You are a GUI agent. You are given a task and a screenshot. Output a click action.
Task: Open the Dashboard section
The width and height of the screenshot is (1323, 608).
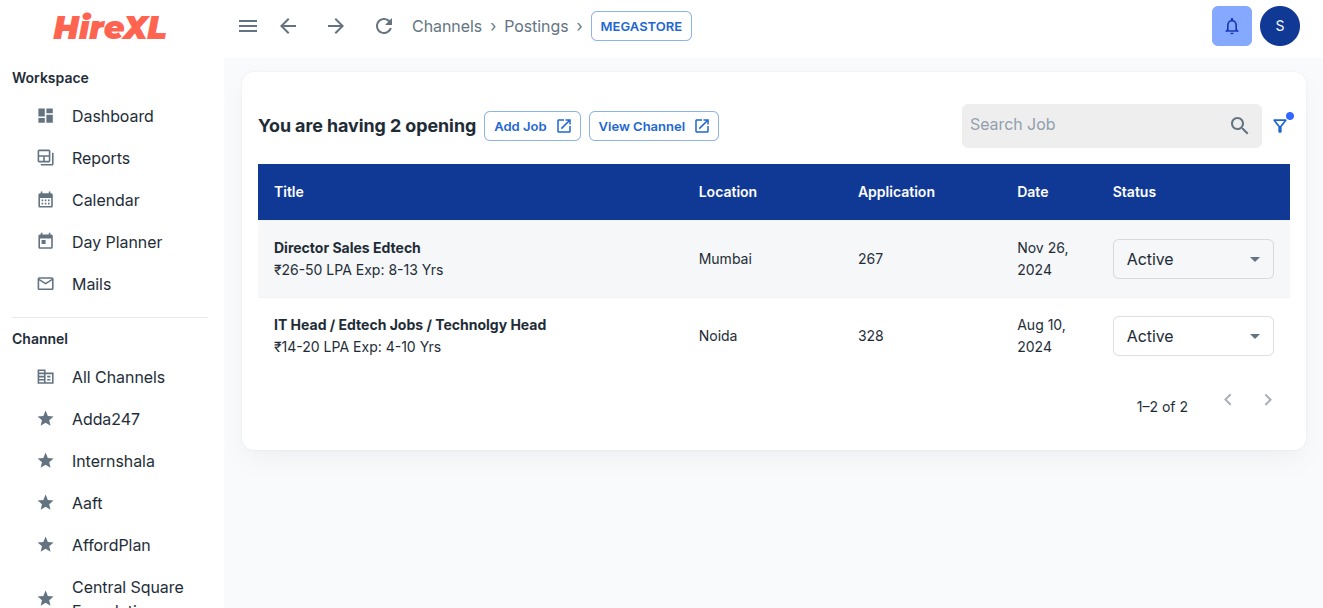tap(112, 116)
